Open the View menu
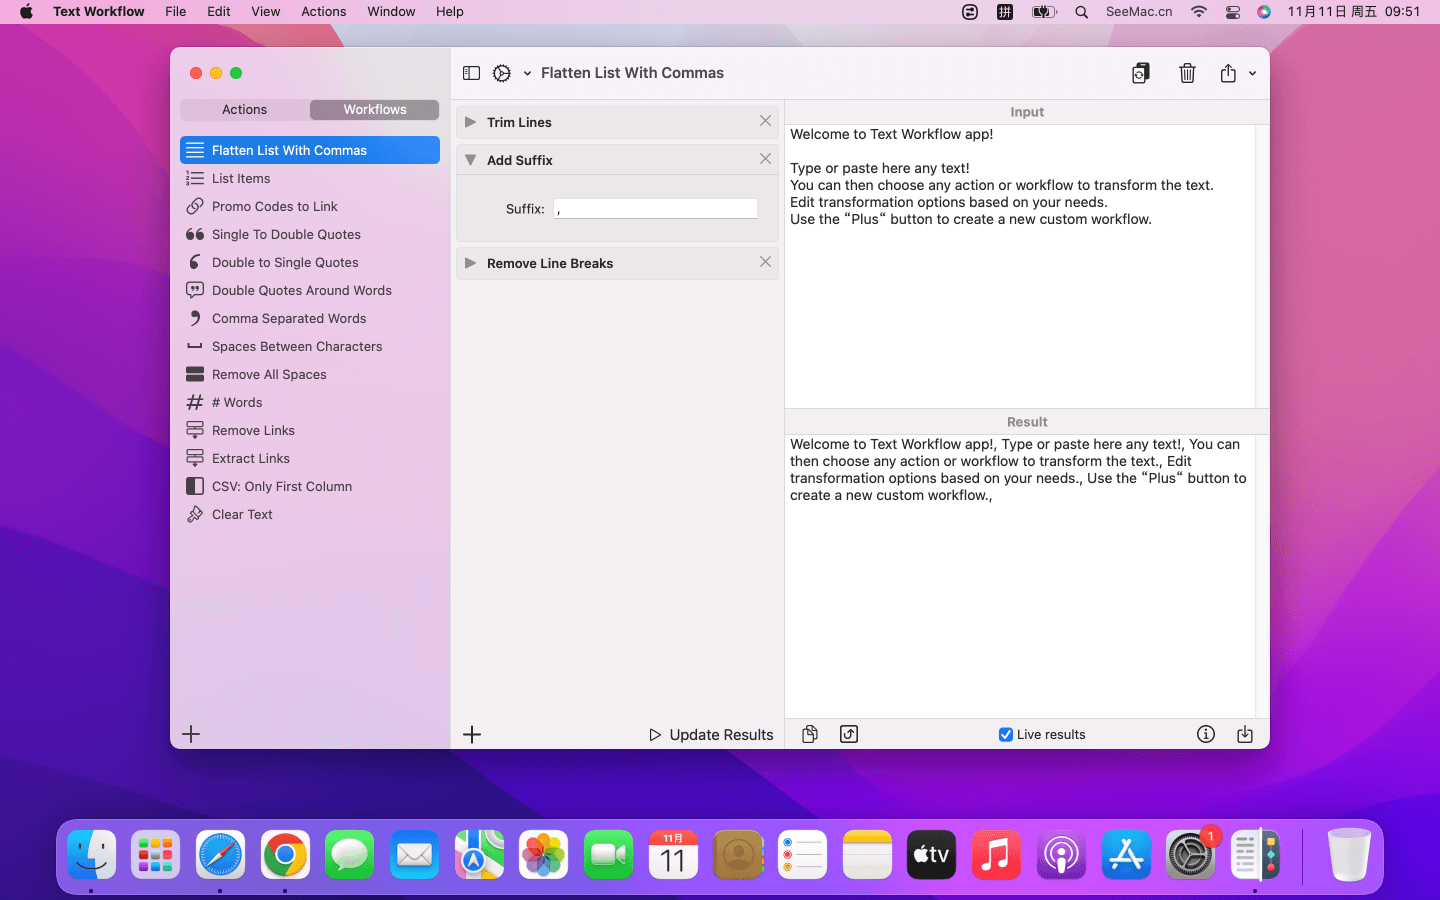Image resolution: width=1440 pixels, height=900 pixels. (x=266, y=12)
